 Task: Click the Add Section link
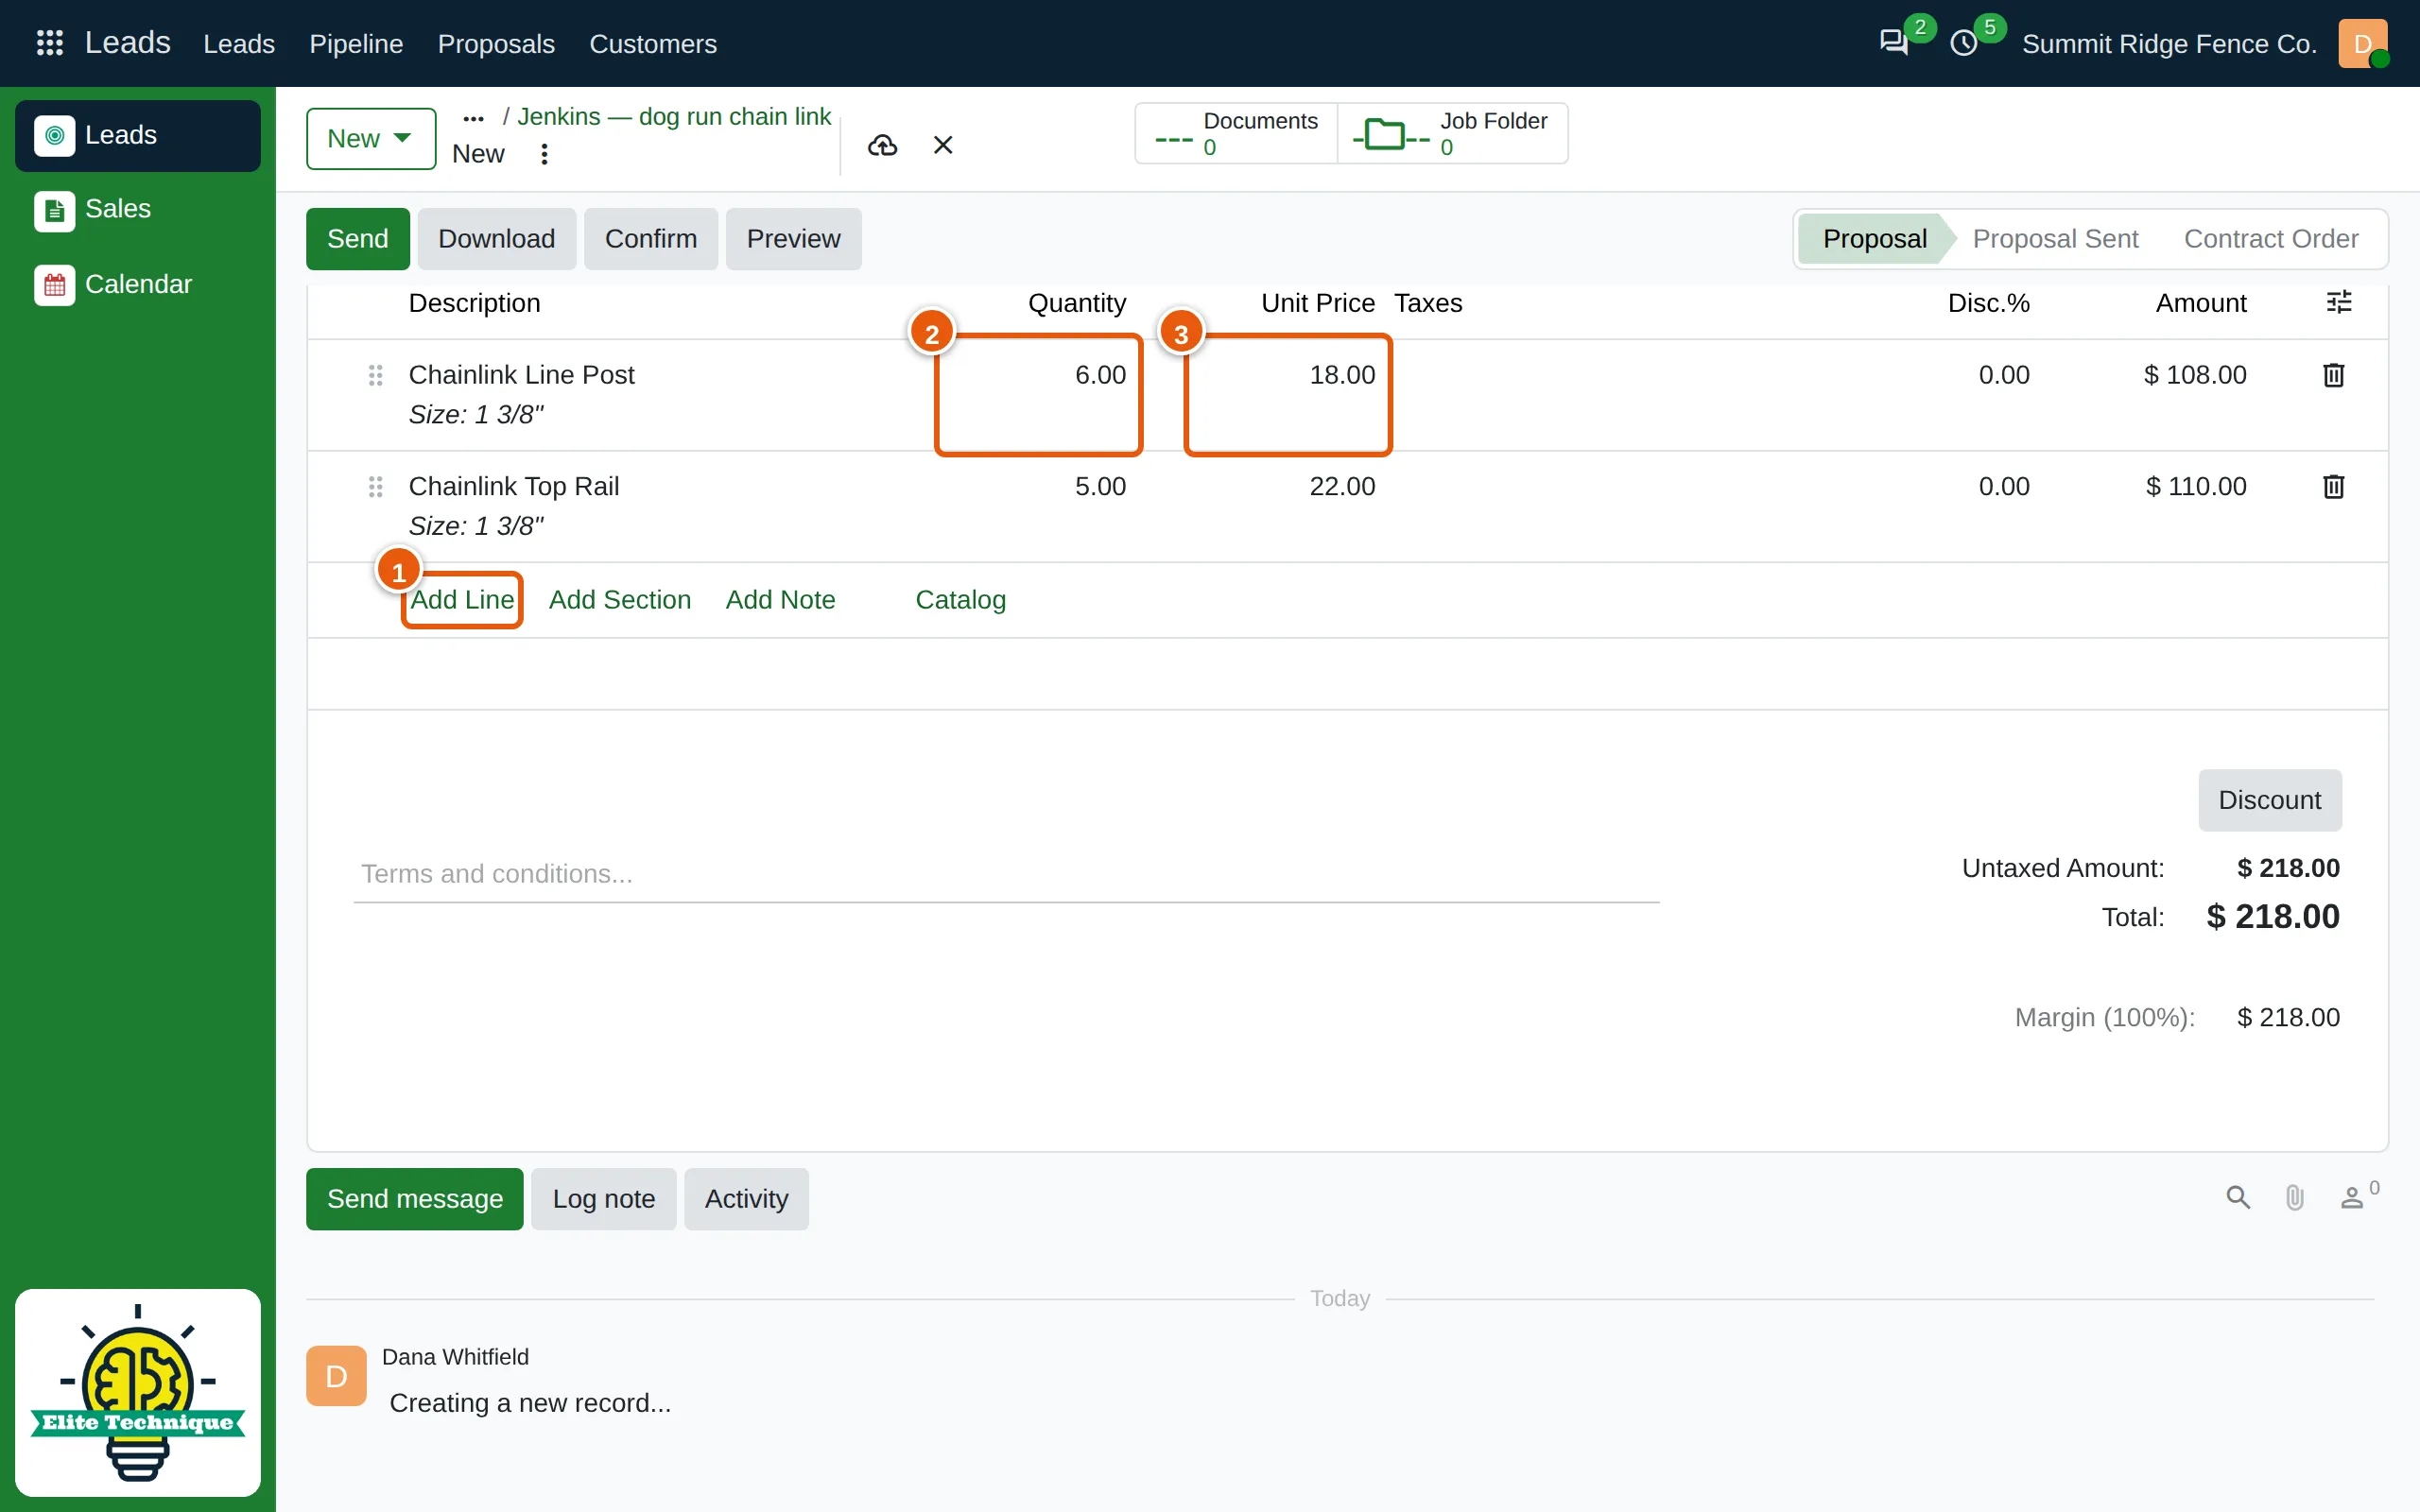point(620,600)
